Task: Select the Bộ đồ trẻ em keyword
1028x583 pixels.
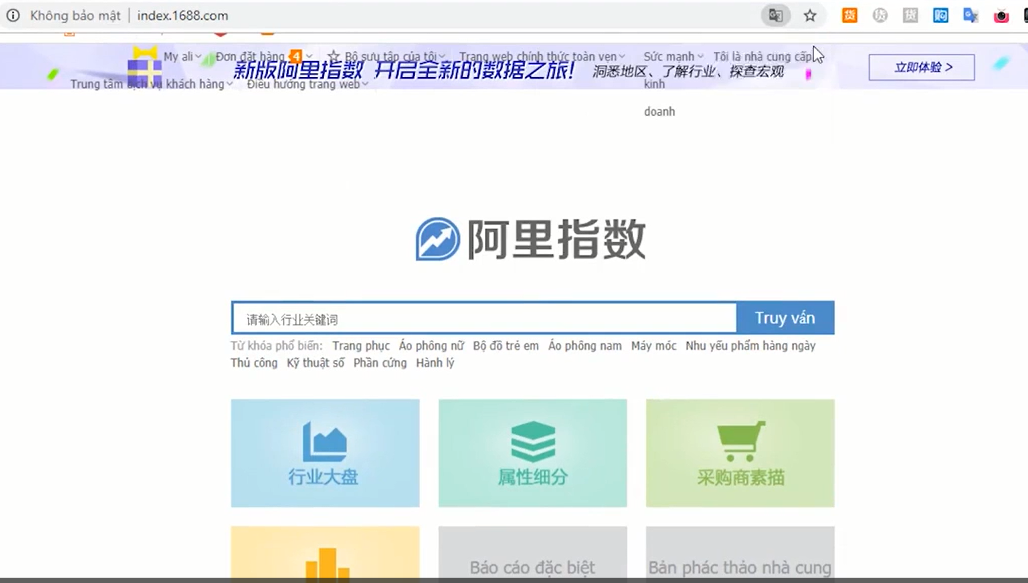Action: click(506, 346)
